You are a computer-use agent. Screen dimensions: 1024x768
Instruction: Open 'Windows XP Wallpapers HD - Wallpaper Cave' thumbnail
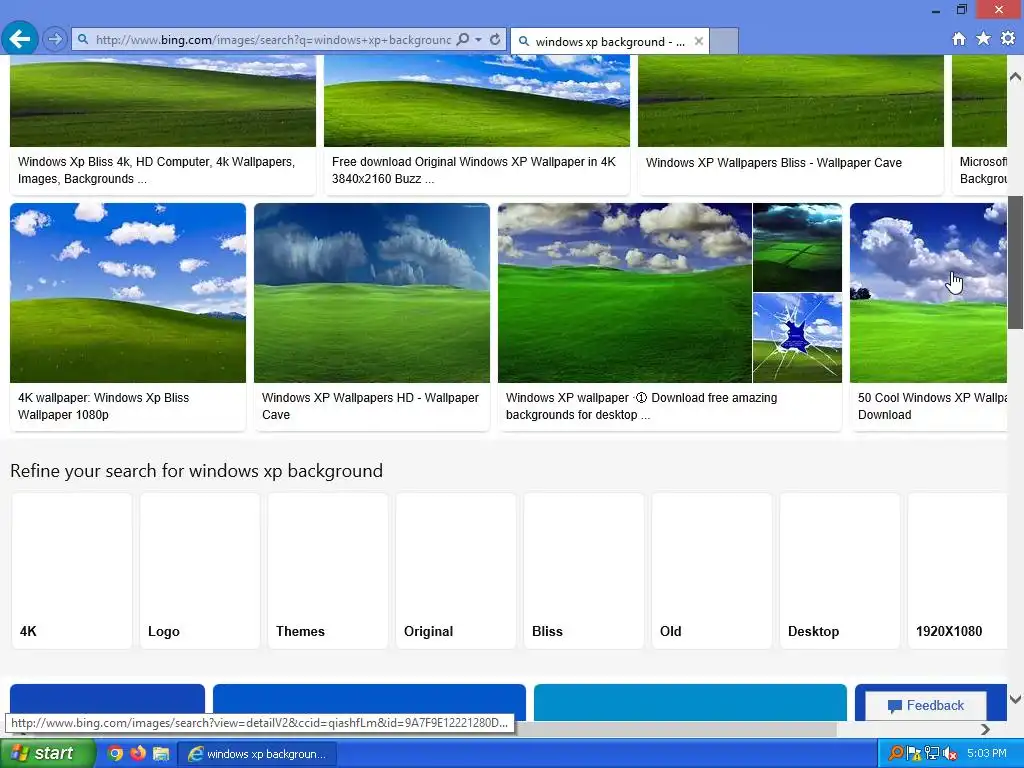click(x=372, y=293)
